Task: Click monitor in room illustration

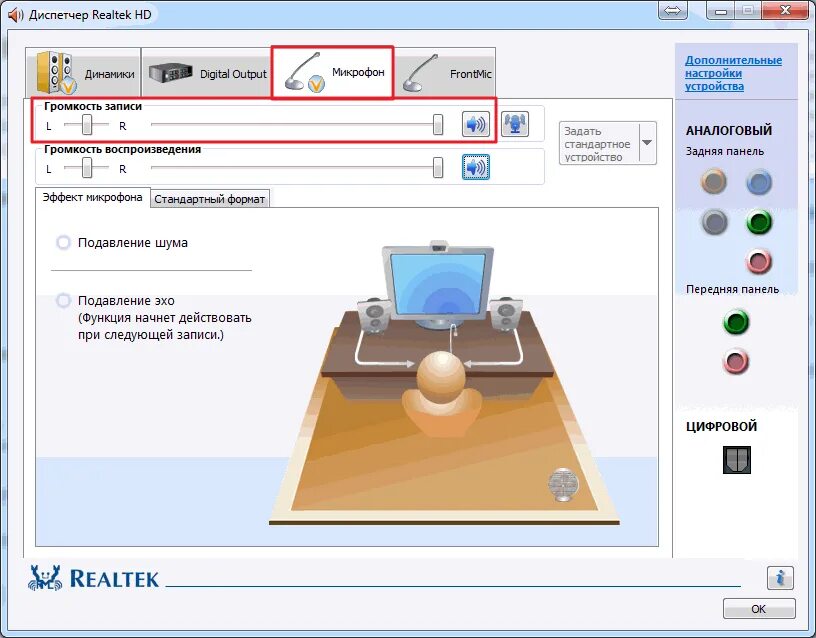Action: coord(438,286)
